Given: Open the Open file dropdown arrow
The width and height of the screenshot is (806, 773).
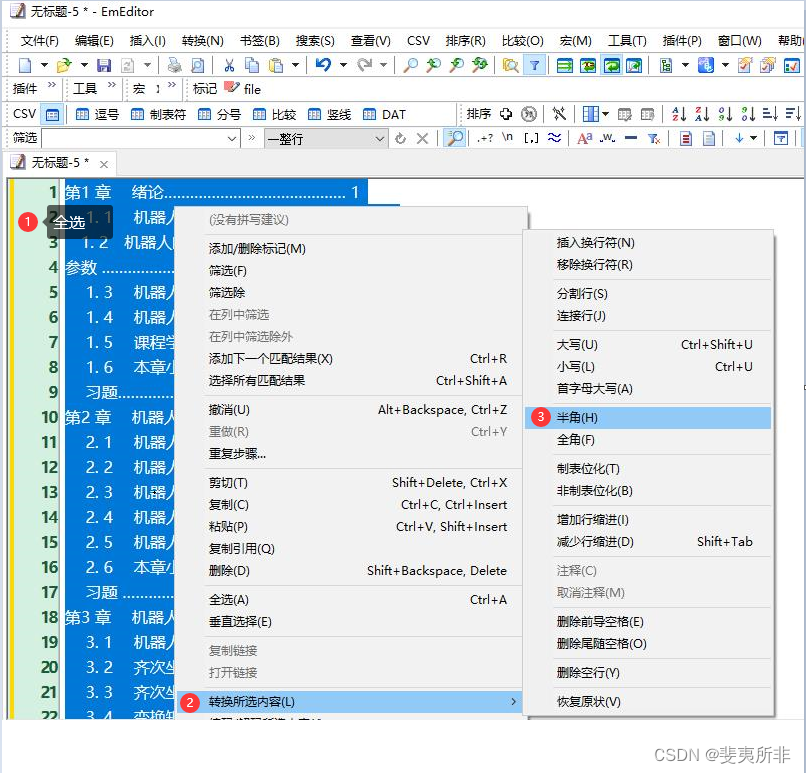Looking at the screenshot, I should 84,65.
